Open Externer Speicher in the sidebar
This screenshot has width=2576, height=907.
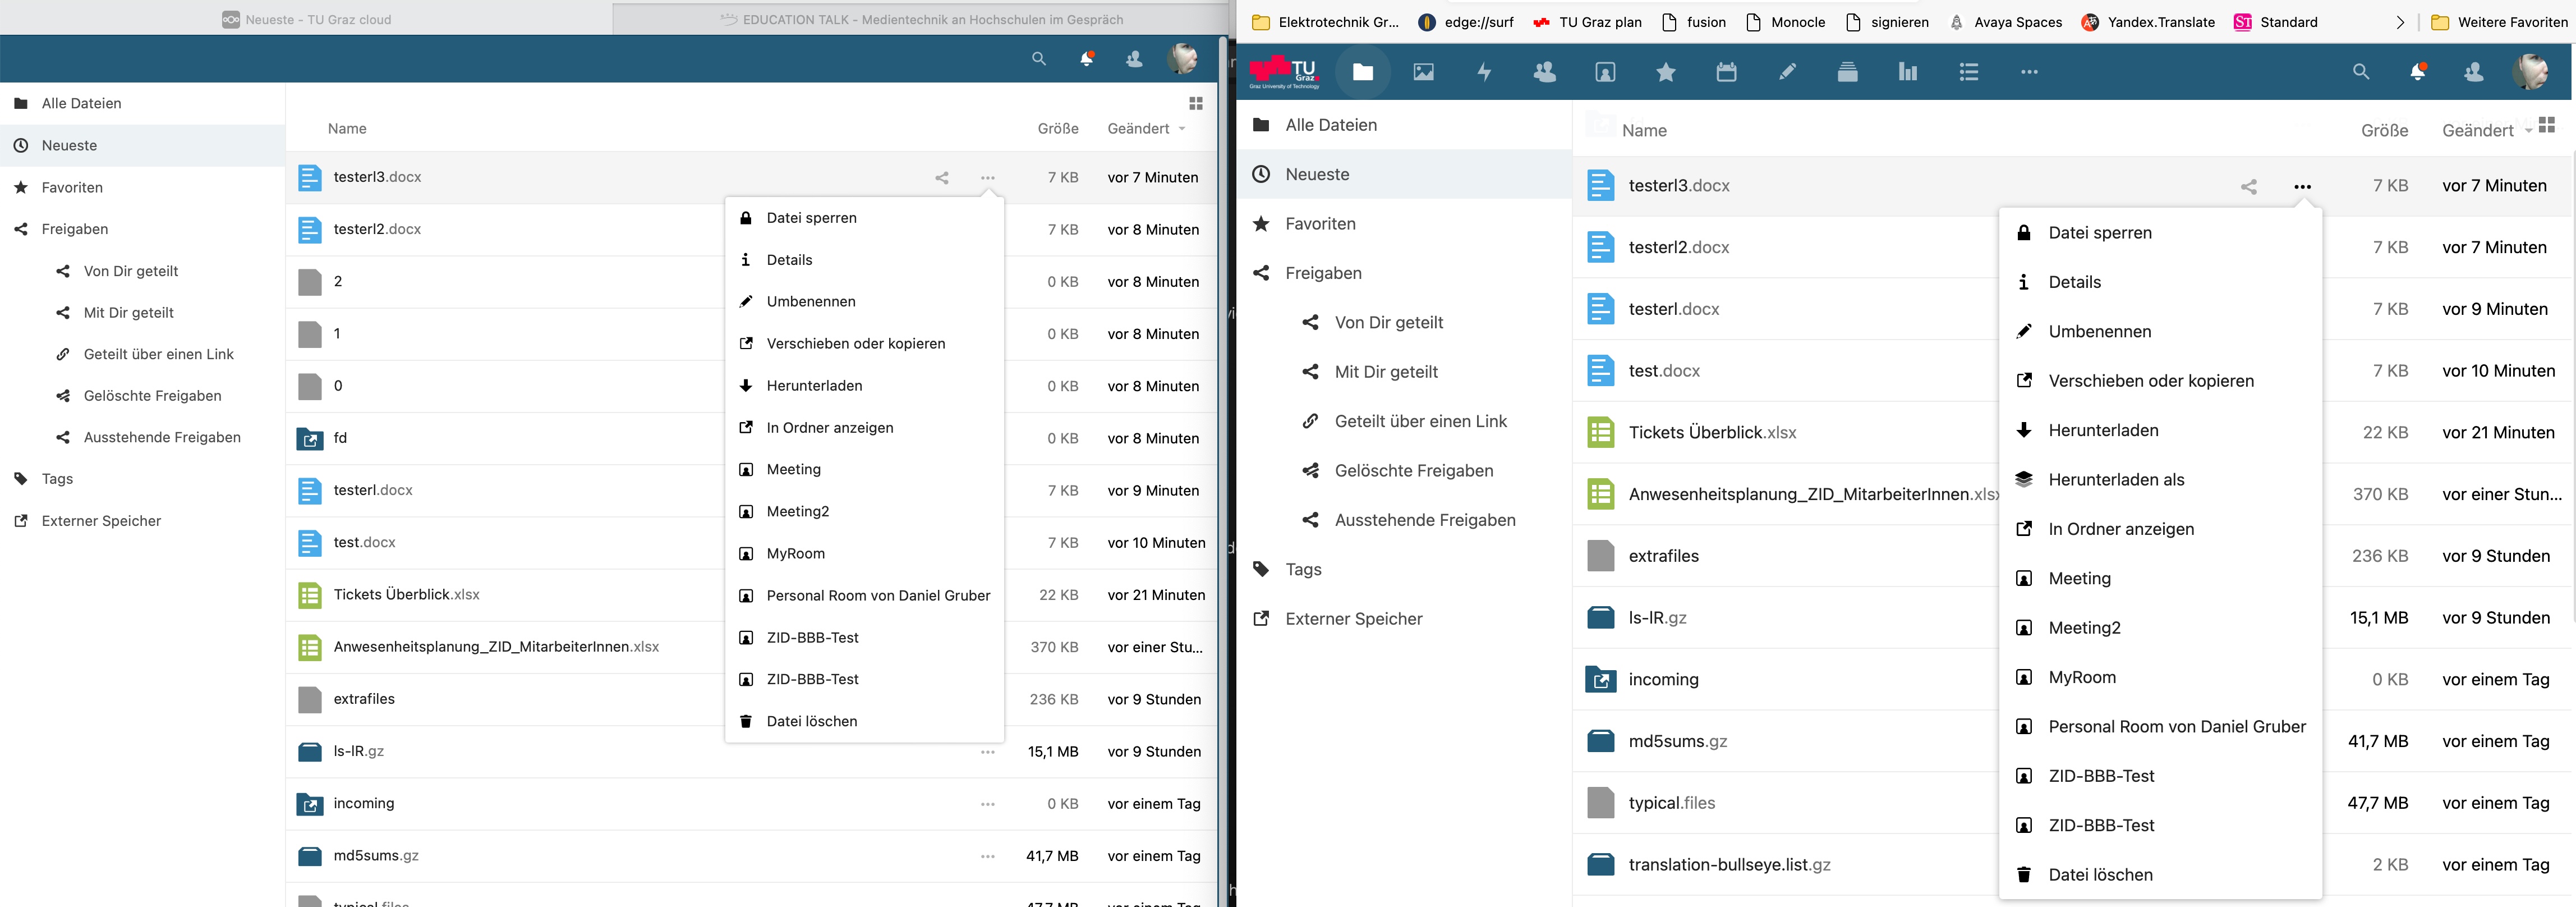coord(1353,618)
